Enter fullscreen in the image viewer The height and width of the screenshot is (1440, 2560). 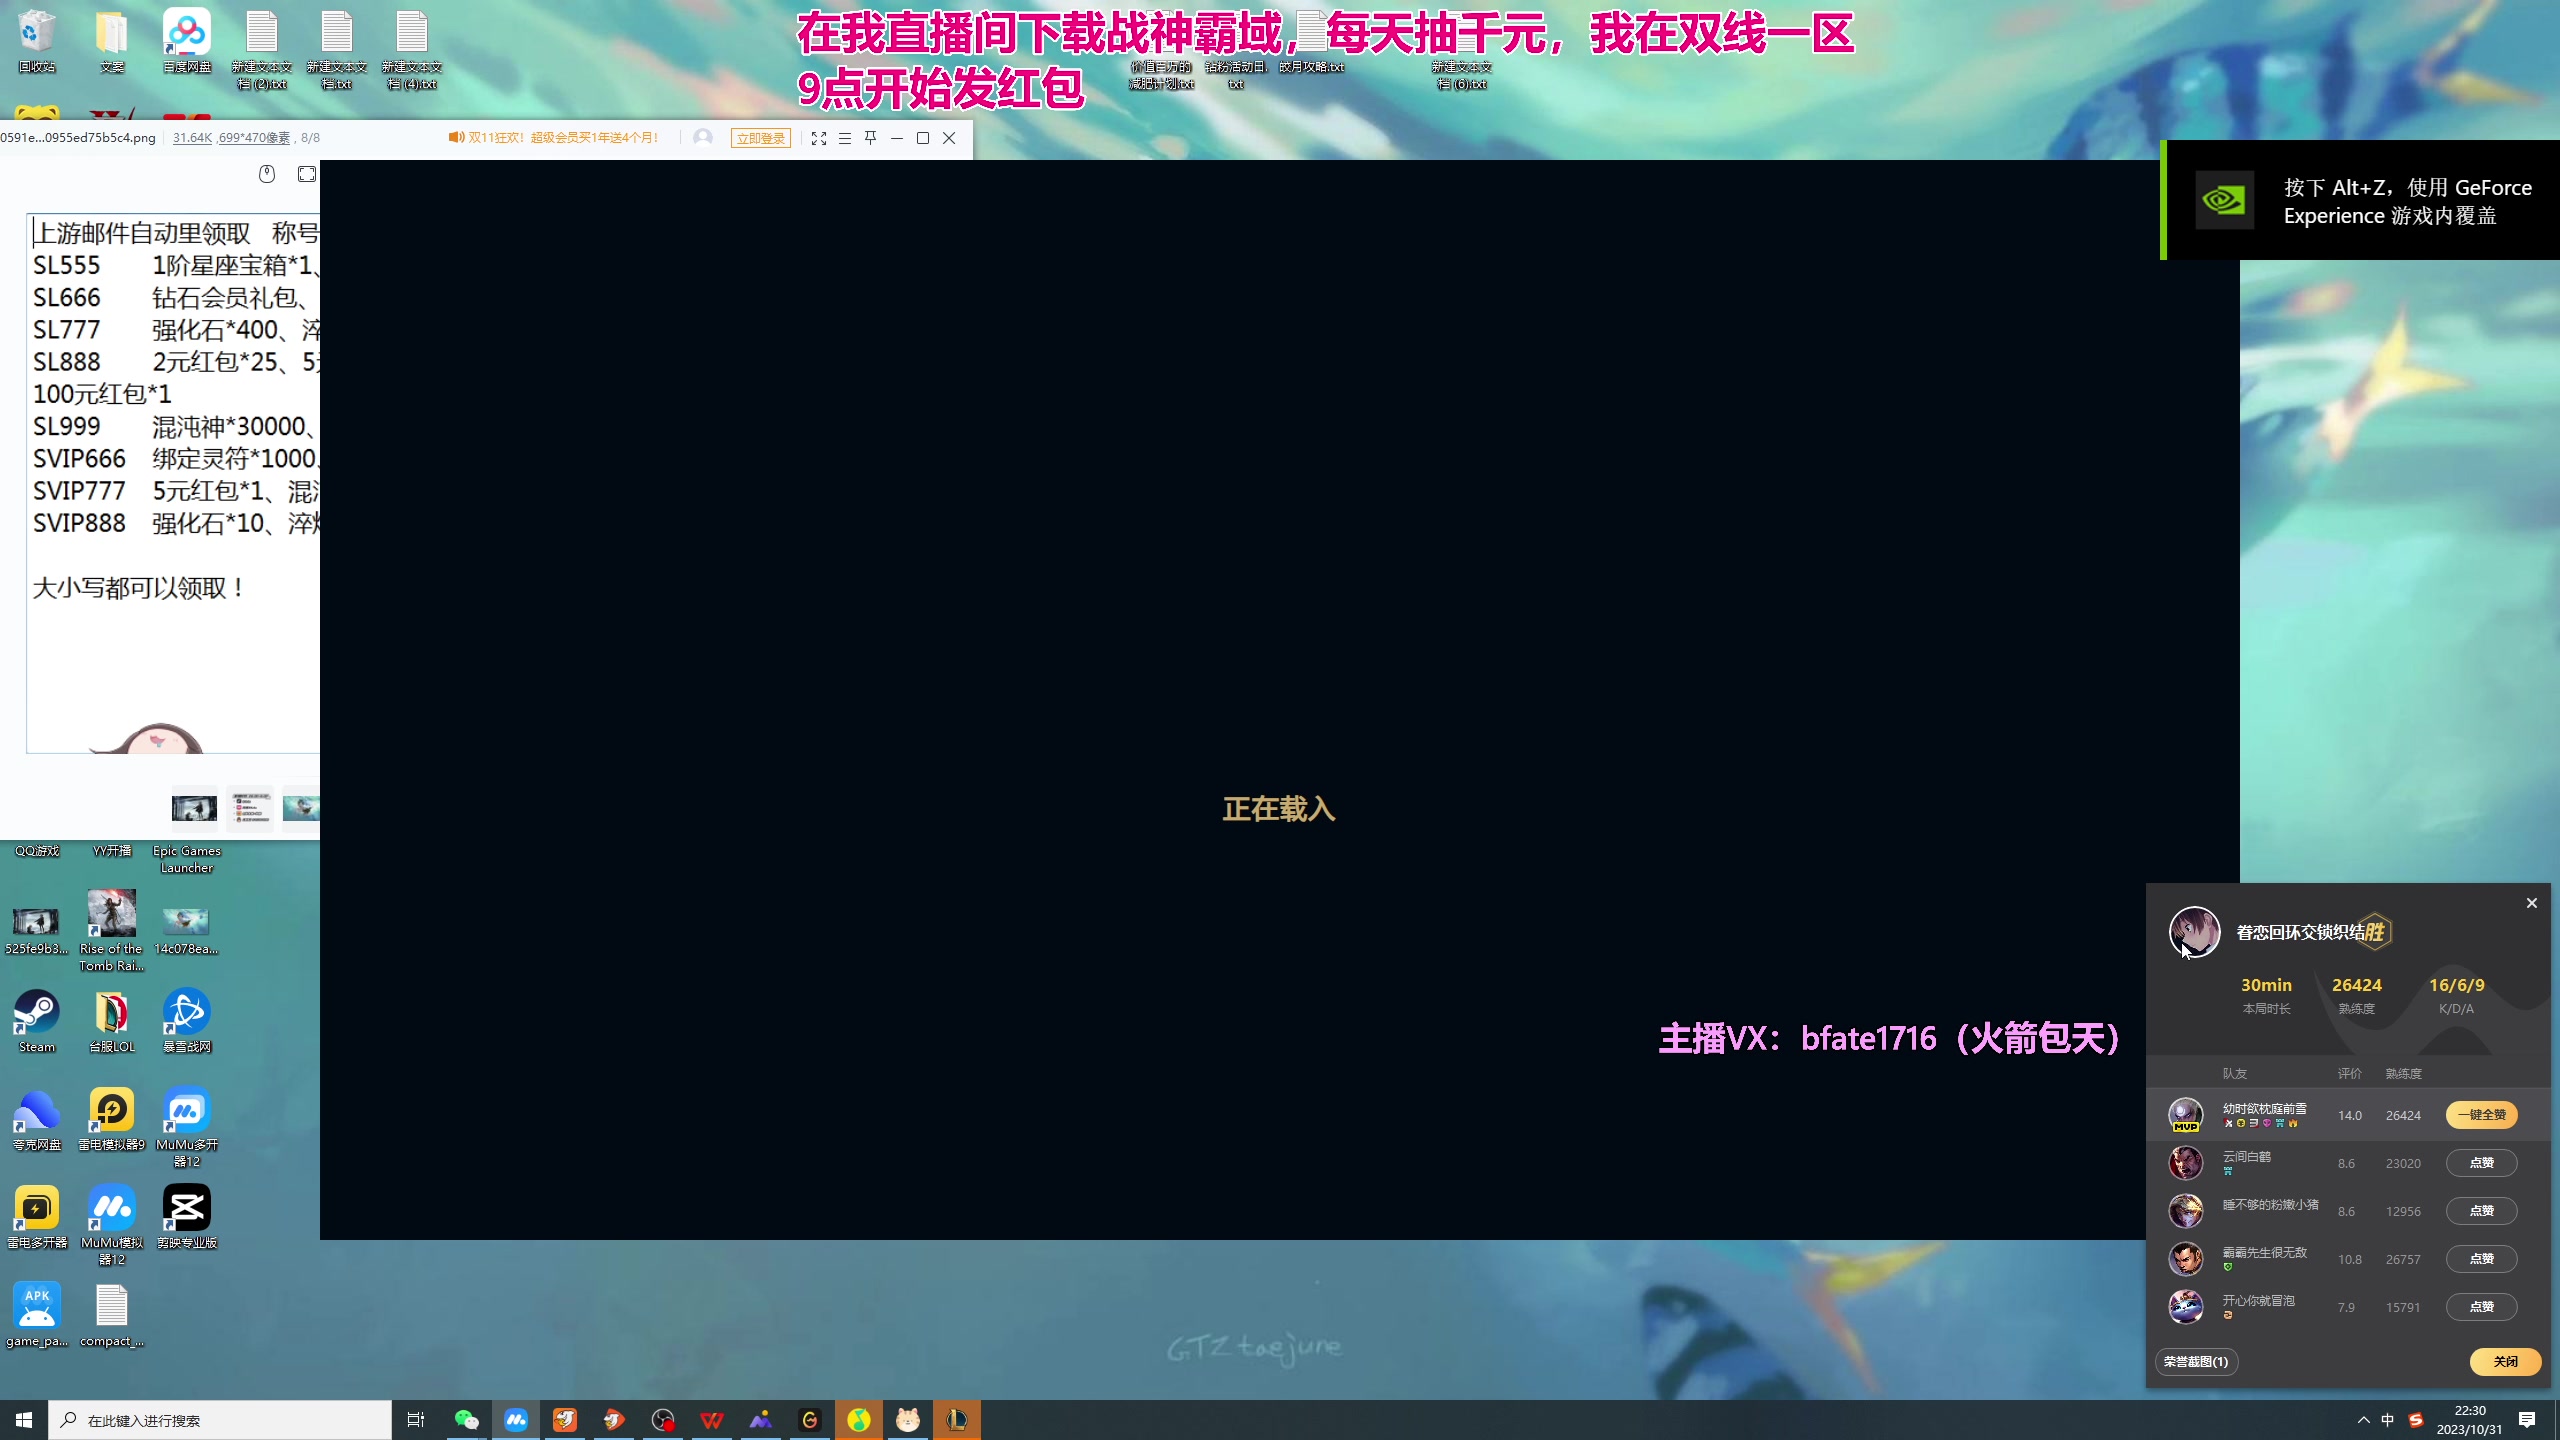coord(820,138)
